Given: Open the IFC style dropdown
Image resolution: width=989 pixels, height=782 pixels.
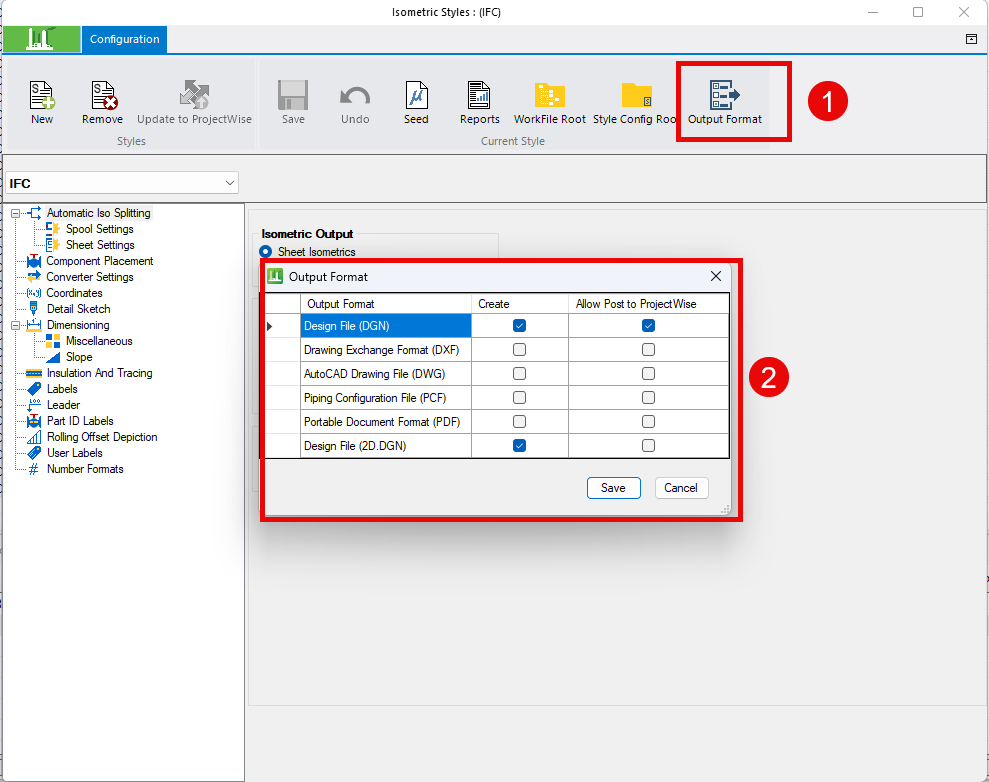Looking at the screenshot, I should pos(122,183).
